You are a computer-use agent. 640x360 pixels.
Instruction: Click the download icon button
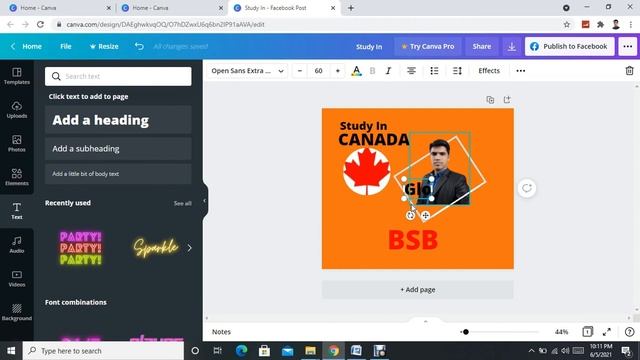pyautogui.click(x=511, y=47)
